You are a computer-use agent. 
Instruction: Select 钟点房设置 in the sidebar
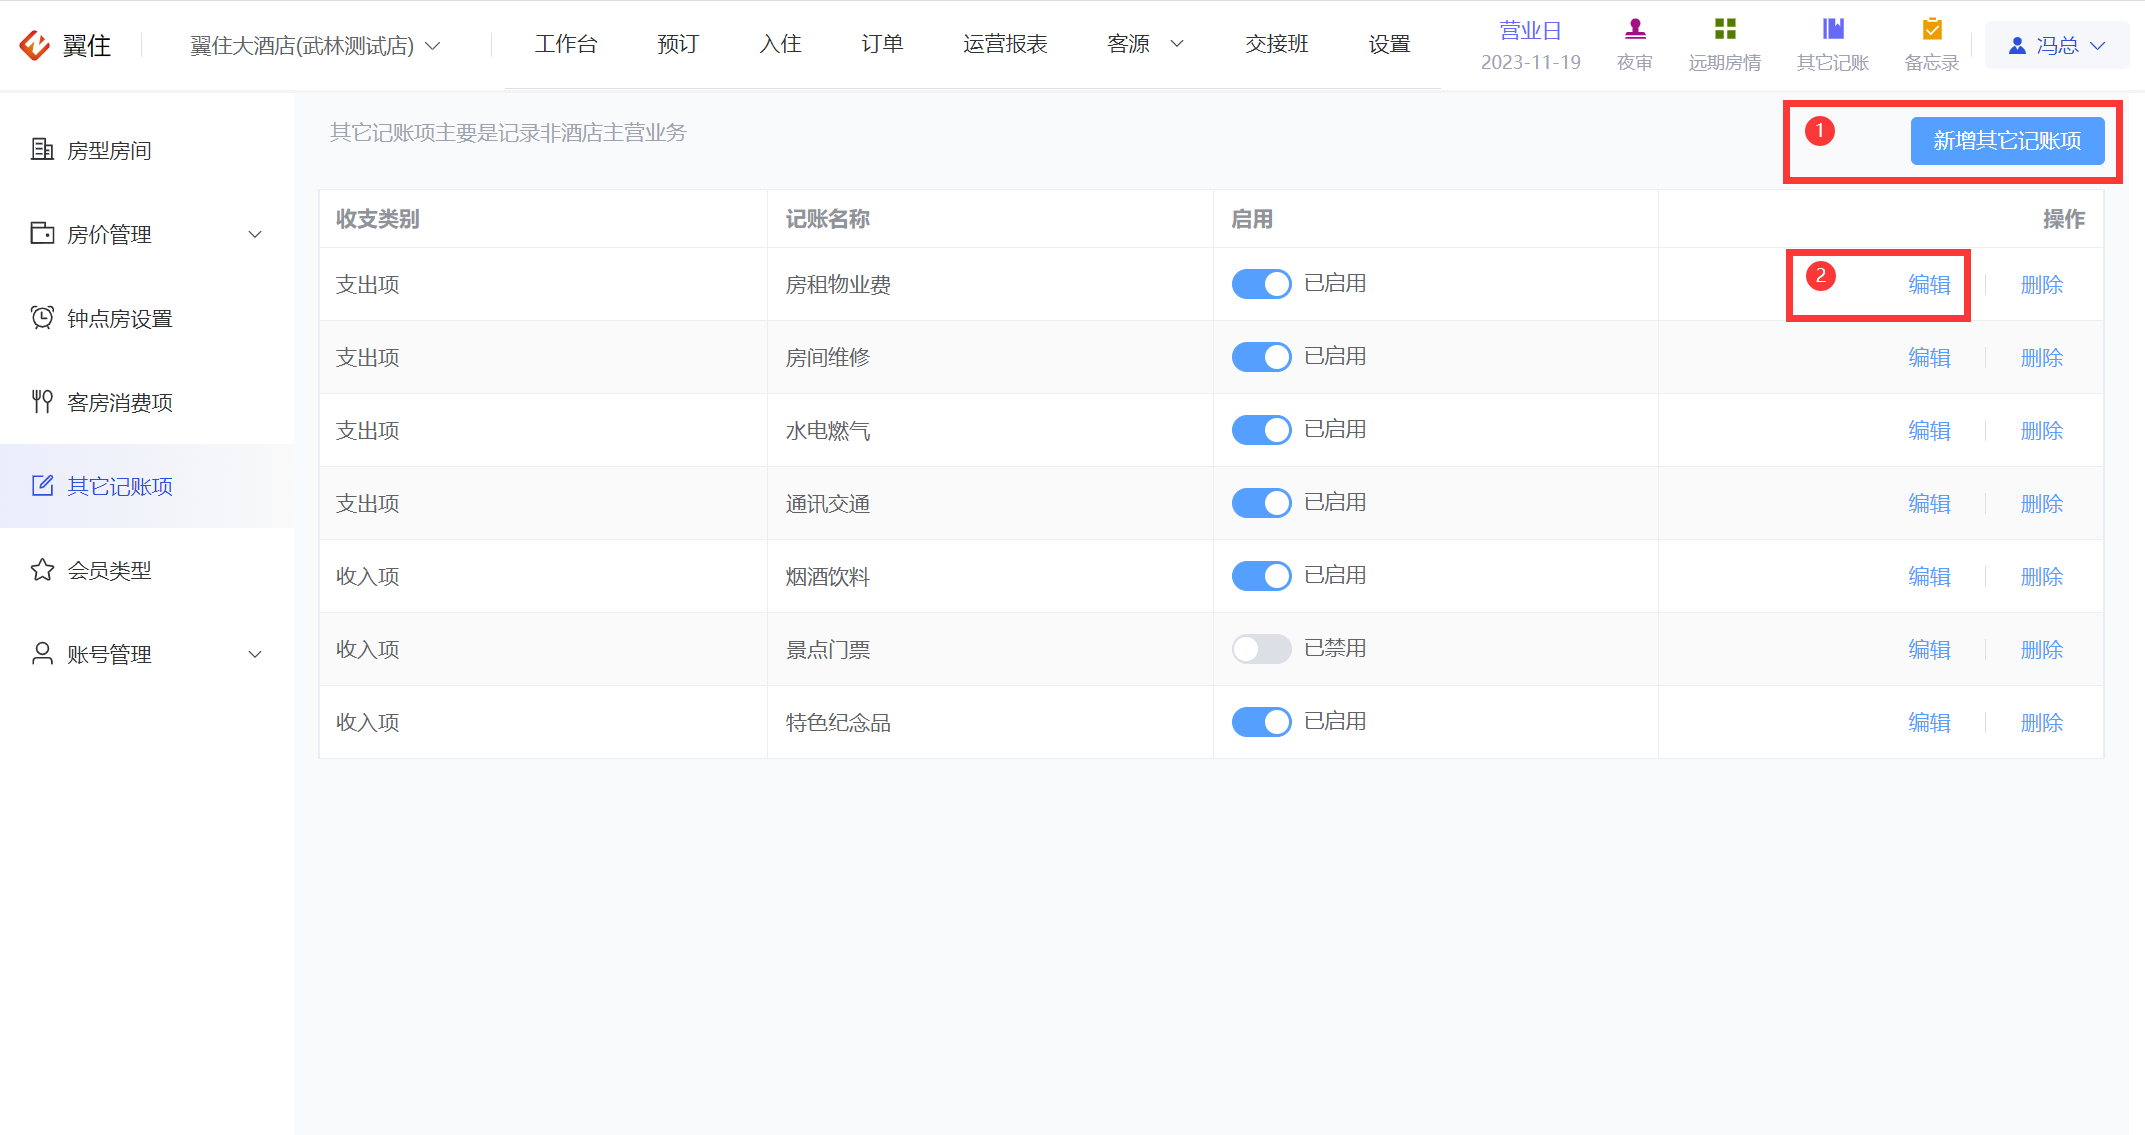(x=147, y=318)
